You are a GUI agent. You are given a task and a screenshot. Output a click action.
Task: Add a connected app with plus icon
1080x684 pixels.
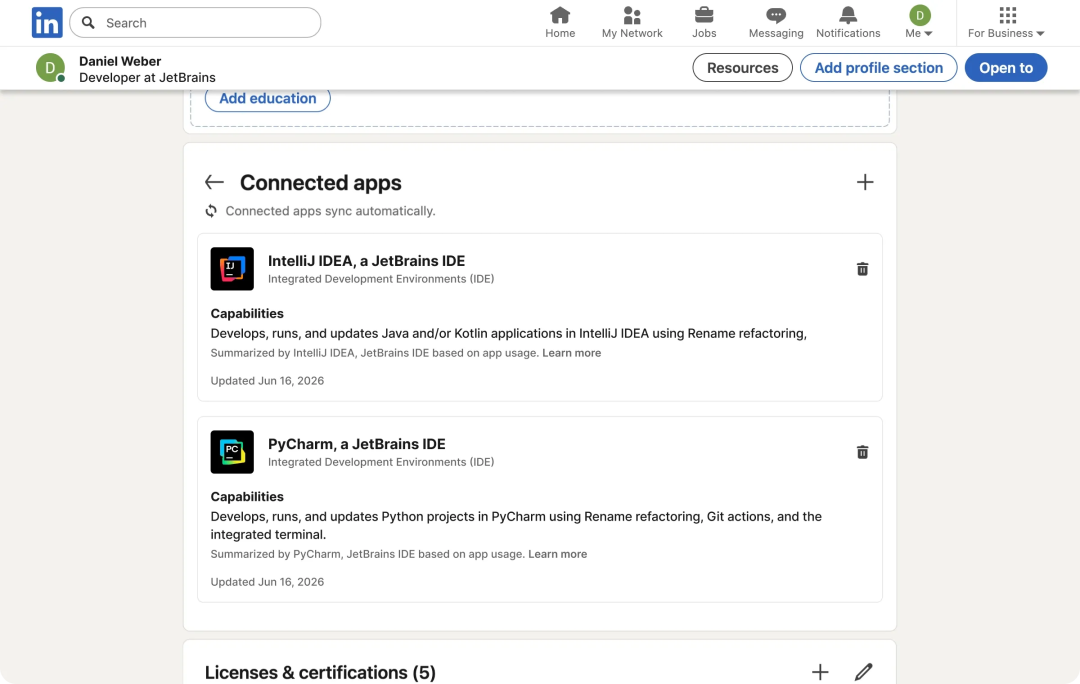[865, 182]
